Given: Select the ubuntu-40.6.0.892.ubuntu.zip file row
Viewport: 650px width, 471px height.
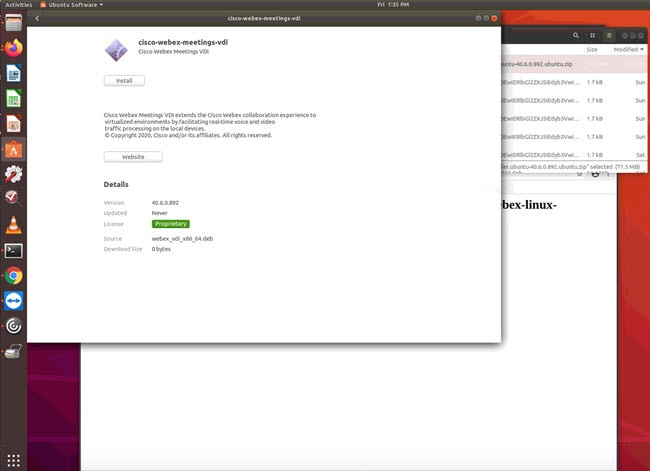Looking at the screenshot, I should coord(574,64).
